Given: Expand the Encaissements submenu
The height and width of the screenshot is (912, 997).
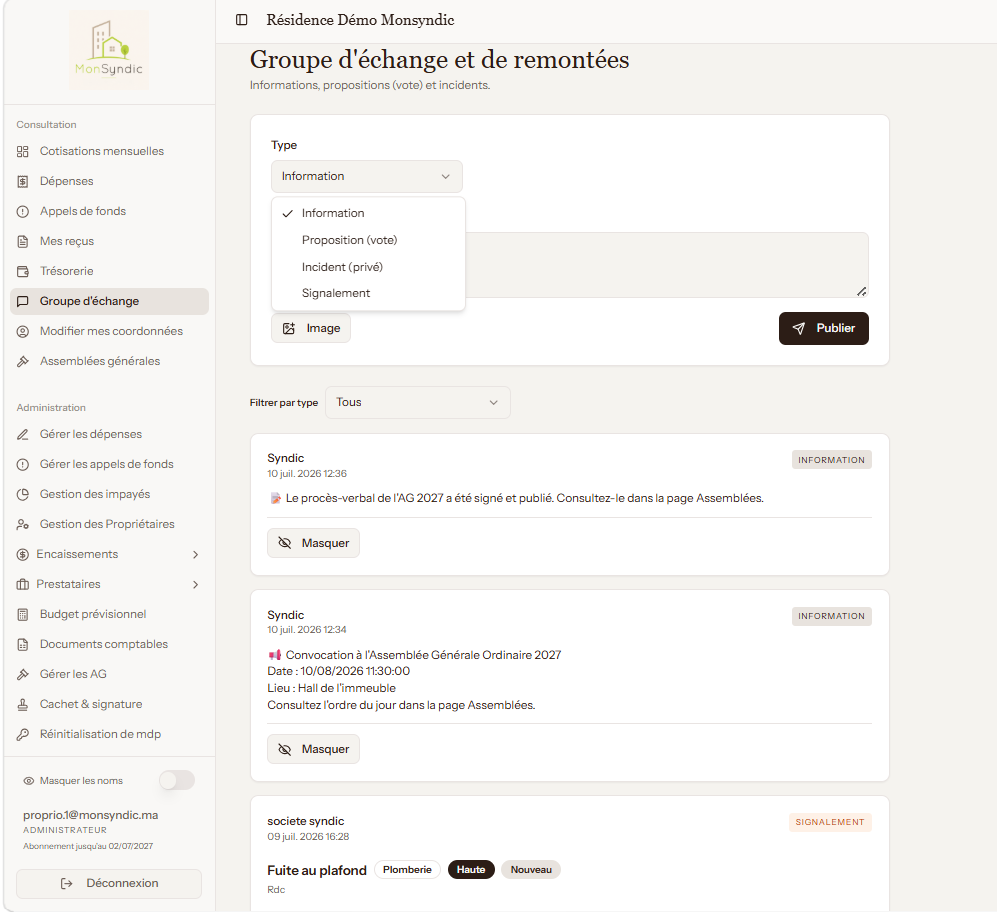Looking at the screenshot, I should (x=196, y=555).
